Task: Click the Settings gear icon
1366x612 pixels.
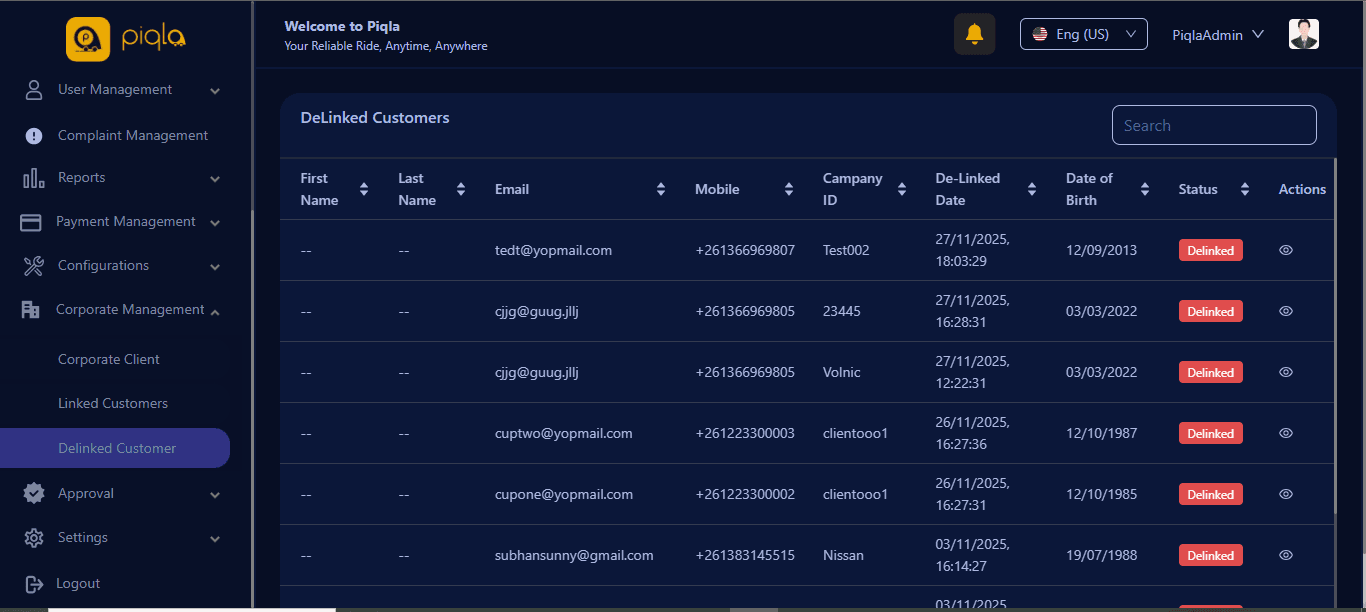Action: pos(34,538)
